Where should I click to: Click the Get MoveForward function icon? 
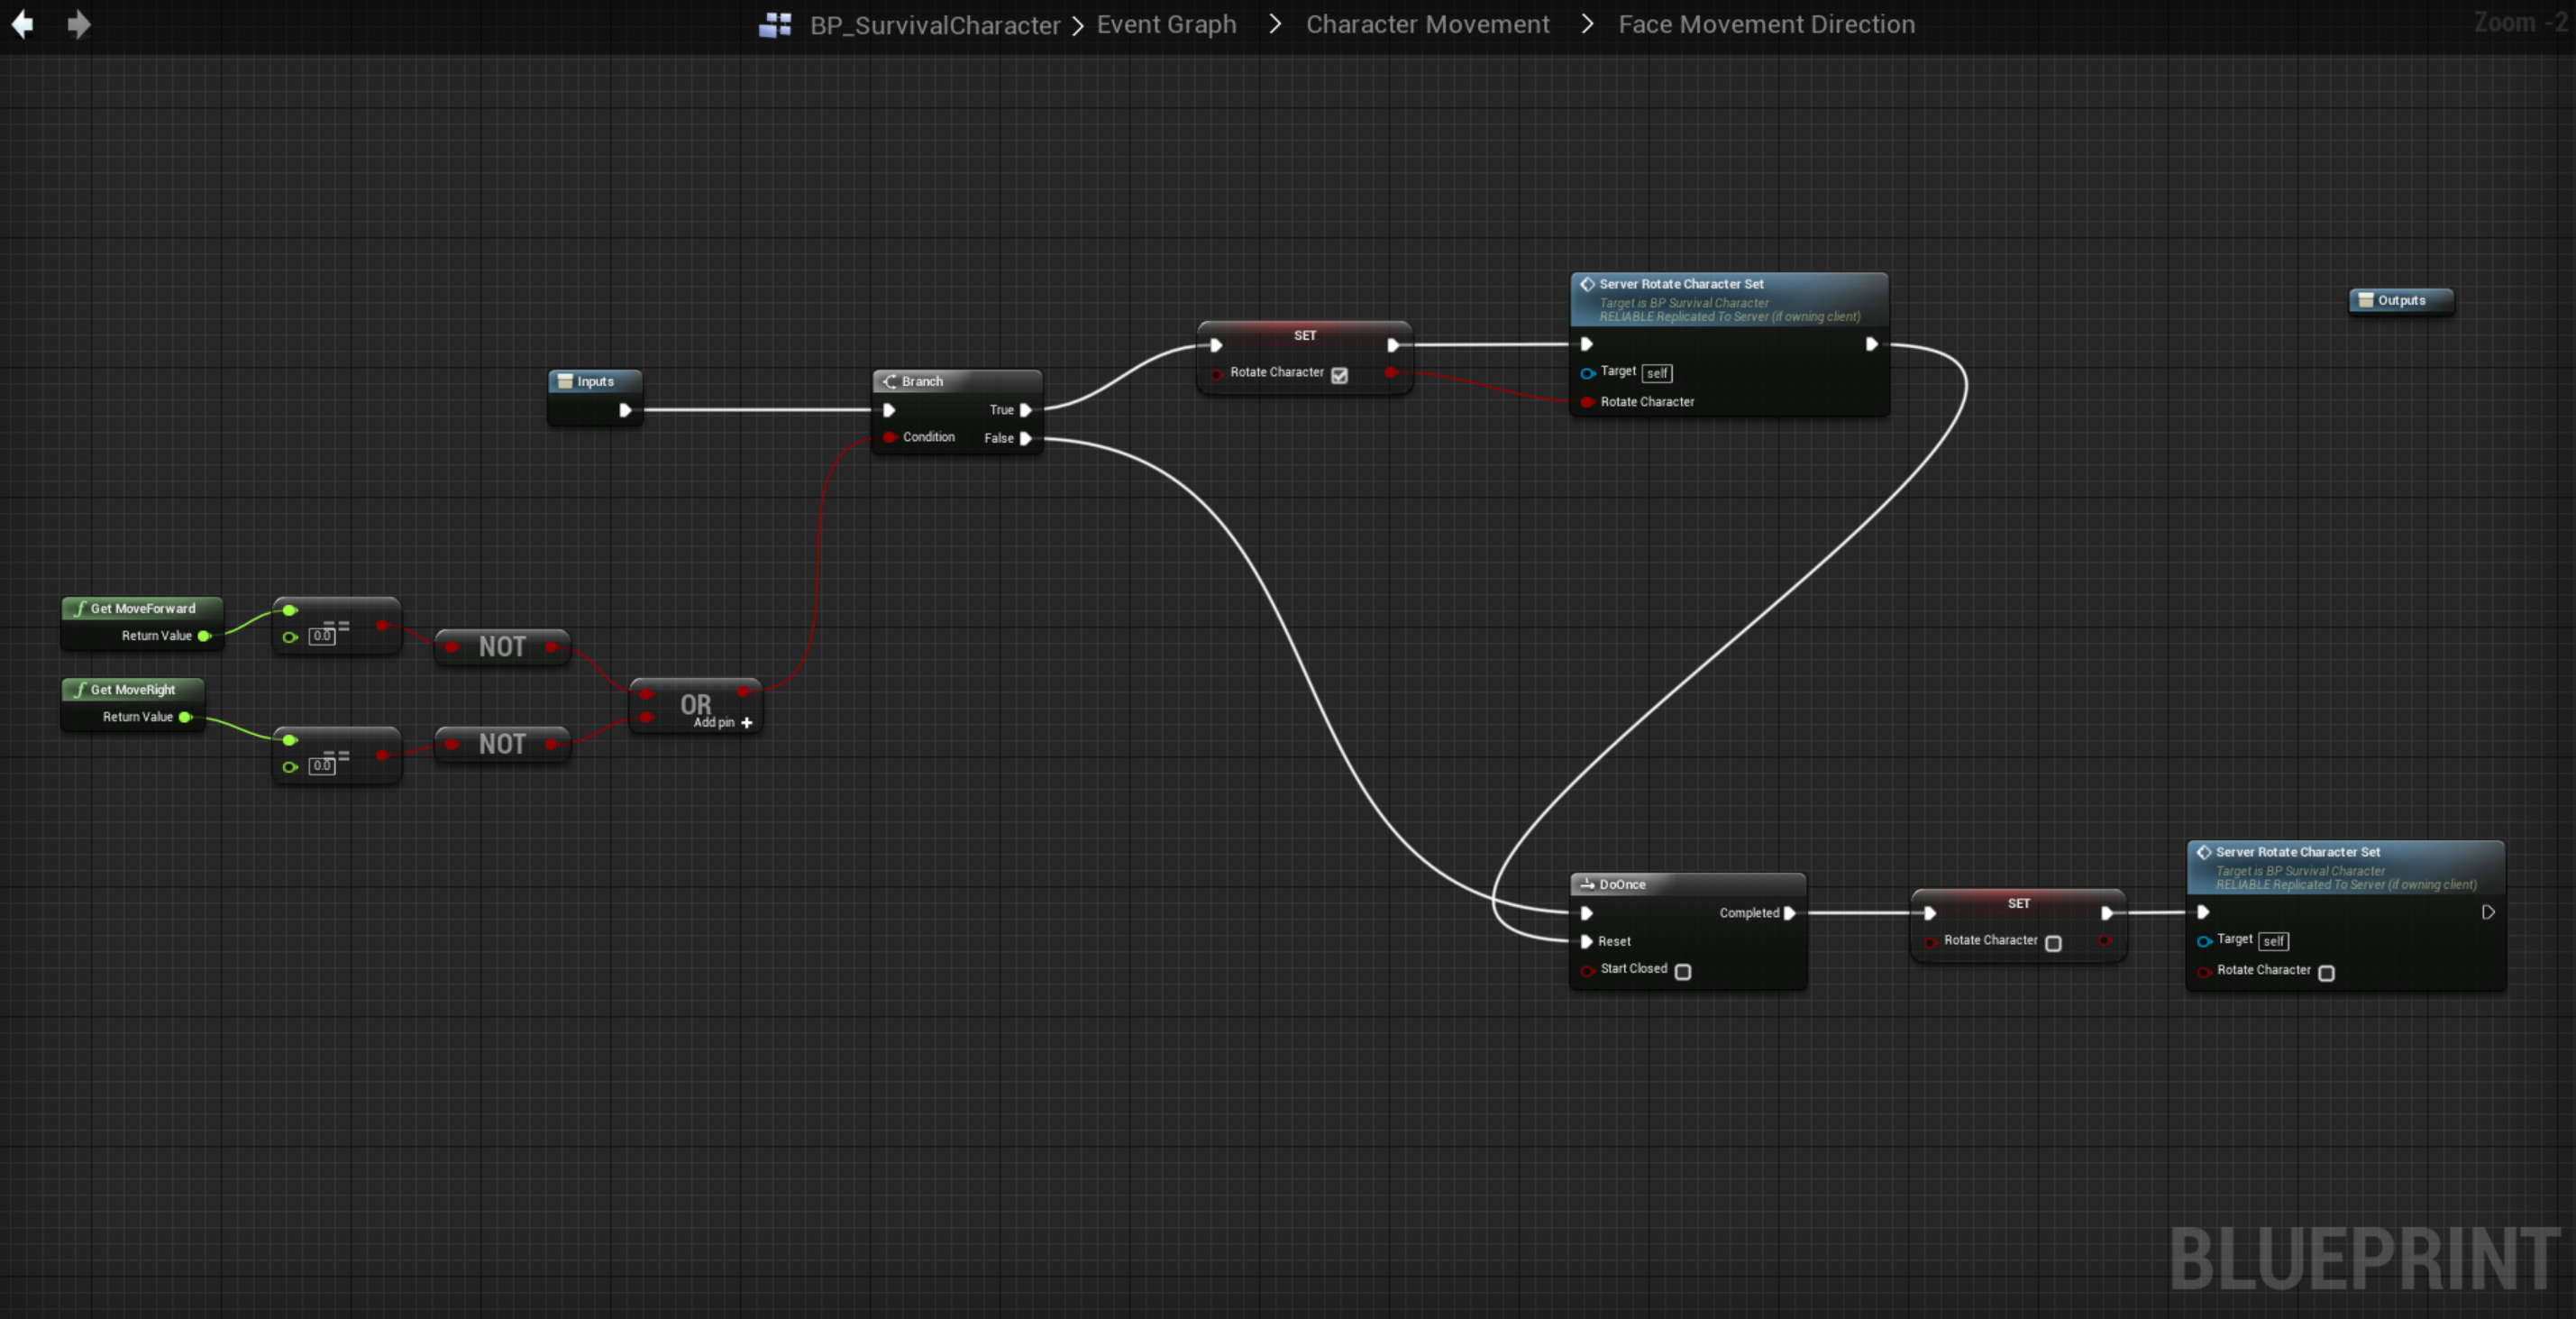79,608
